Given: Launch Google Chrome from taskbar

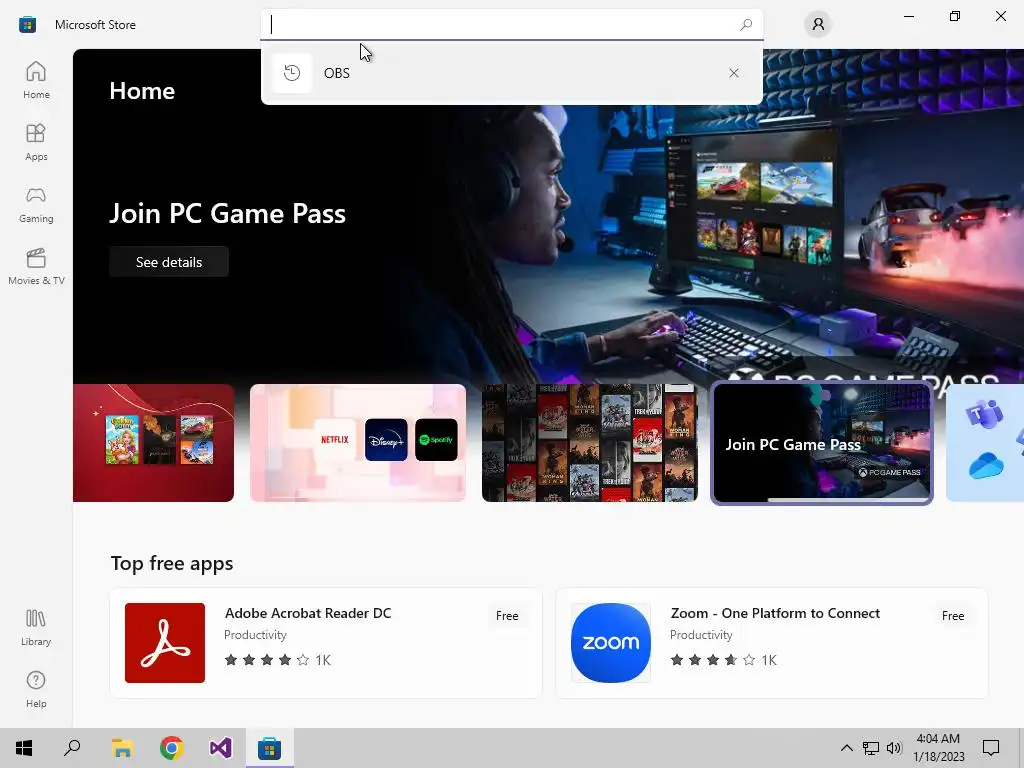Looking at the screenshot, I should 171,748.
